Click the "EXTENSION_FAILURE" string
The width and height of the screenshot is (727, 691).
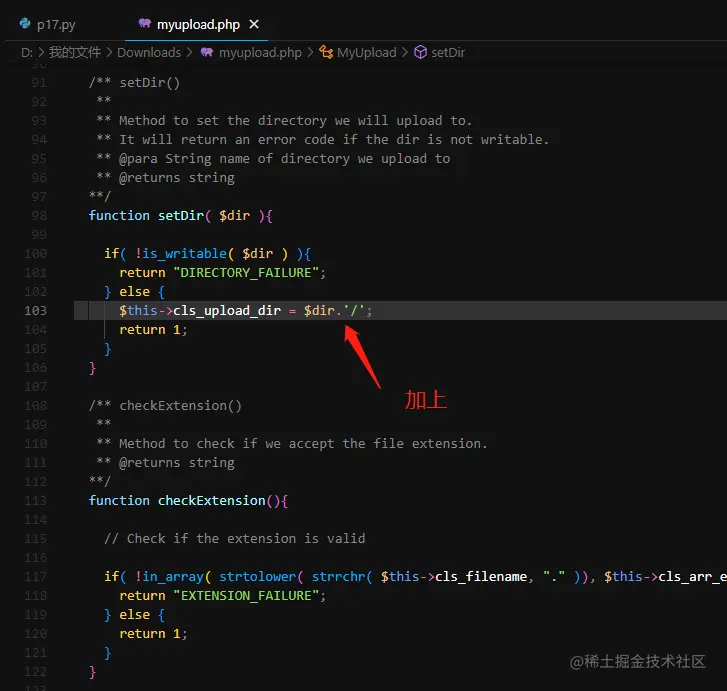tap(246, 596)
